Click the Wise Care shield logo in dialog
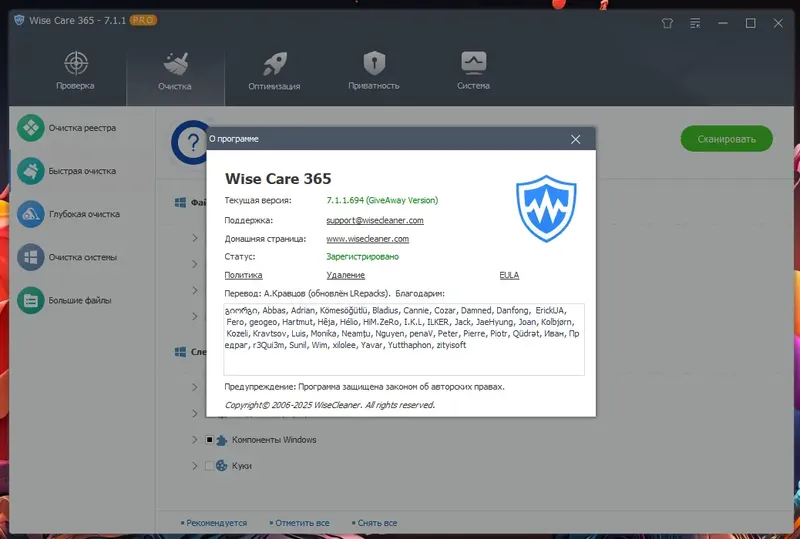 click(546, 208)
